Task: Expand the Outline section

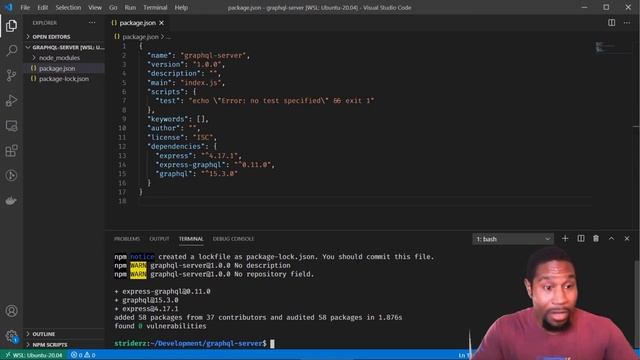Action: (x=64, y=334)
